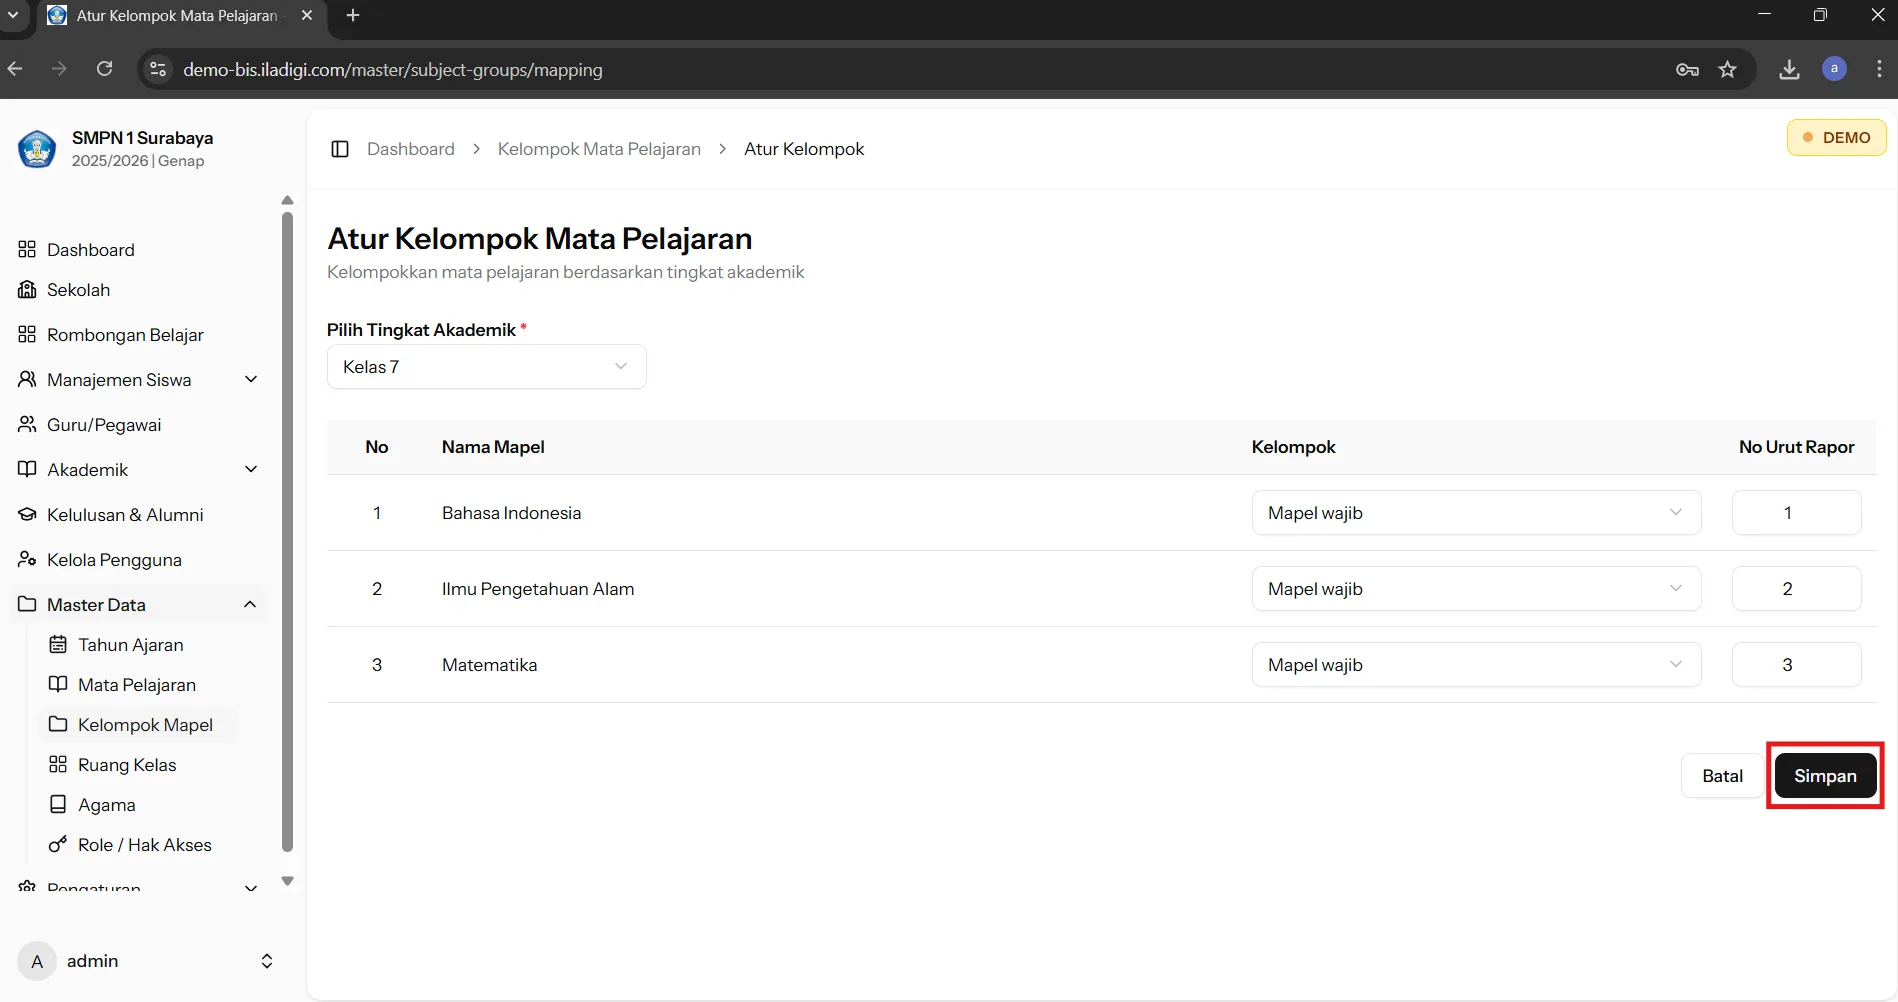The height and width of the screenshot is (1002, 1898).
Task: Open Ruang Kelas submenu
Action: [127, 765]
